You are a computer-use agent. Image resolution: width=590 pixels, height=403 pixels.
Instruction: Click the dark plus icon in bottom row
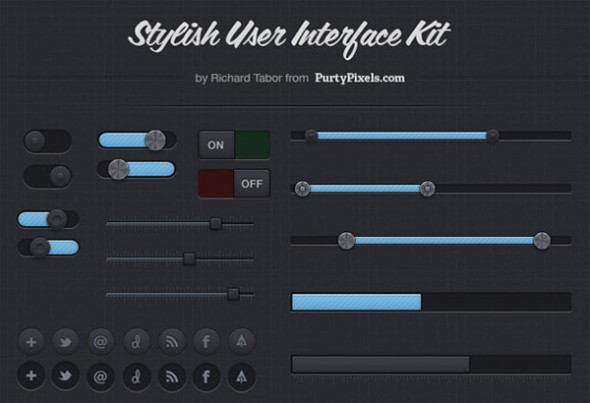[31, 376]
